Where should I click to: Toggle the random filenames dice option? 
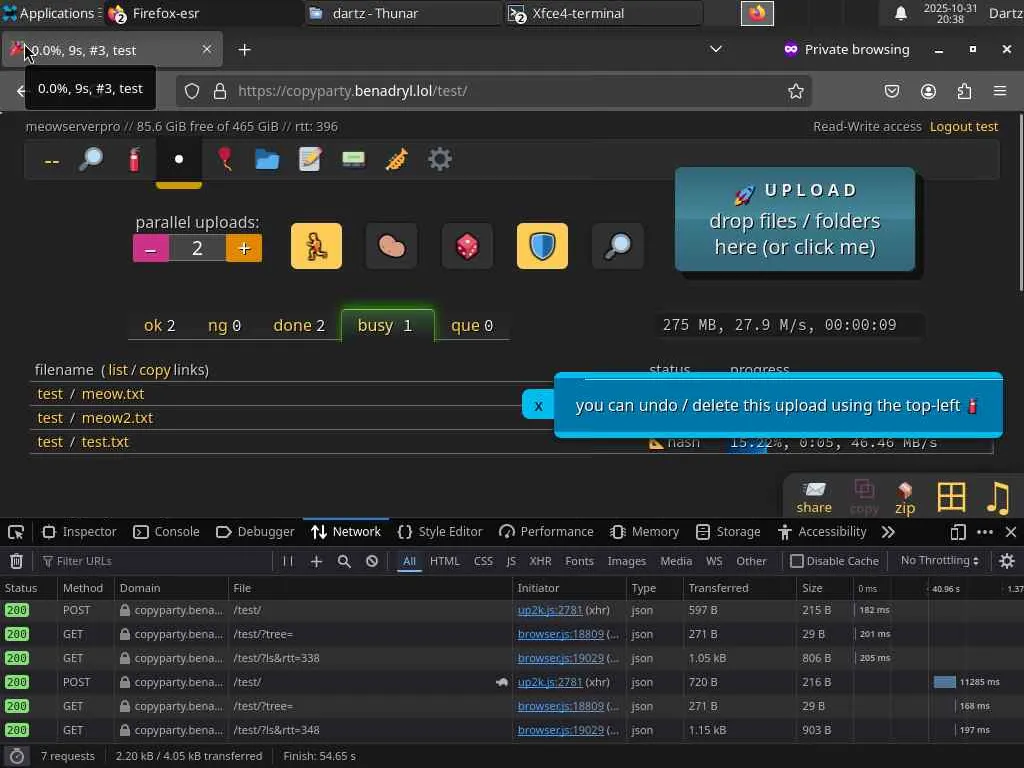coord(467,246)
